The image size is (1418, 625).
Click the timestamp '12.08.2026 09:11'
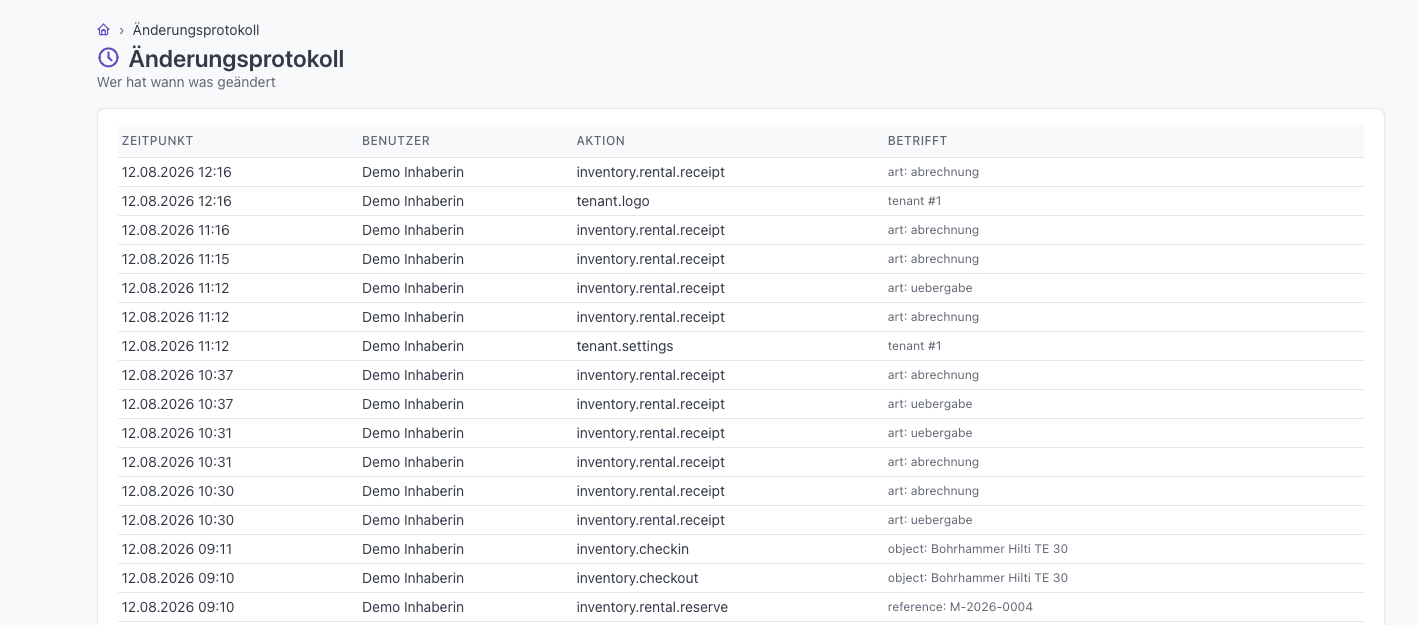(177, 549)
